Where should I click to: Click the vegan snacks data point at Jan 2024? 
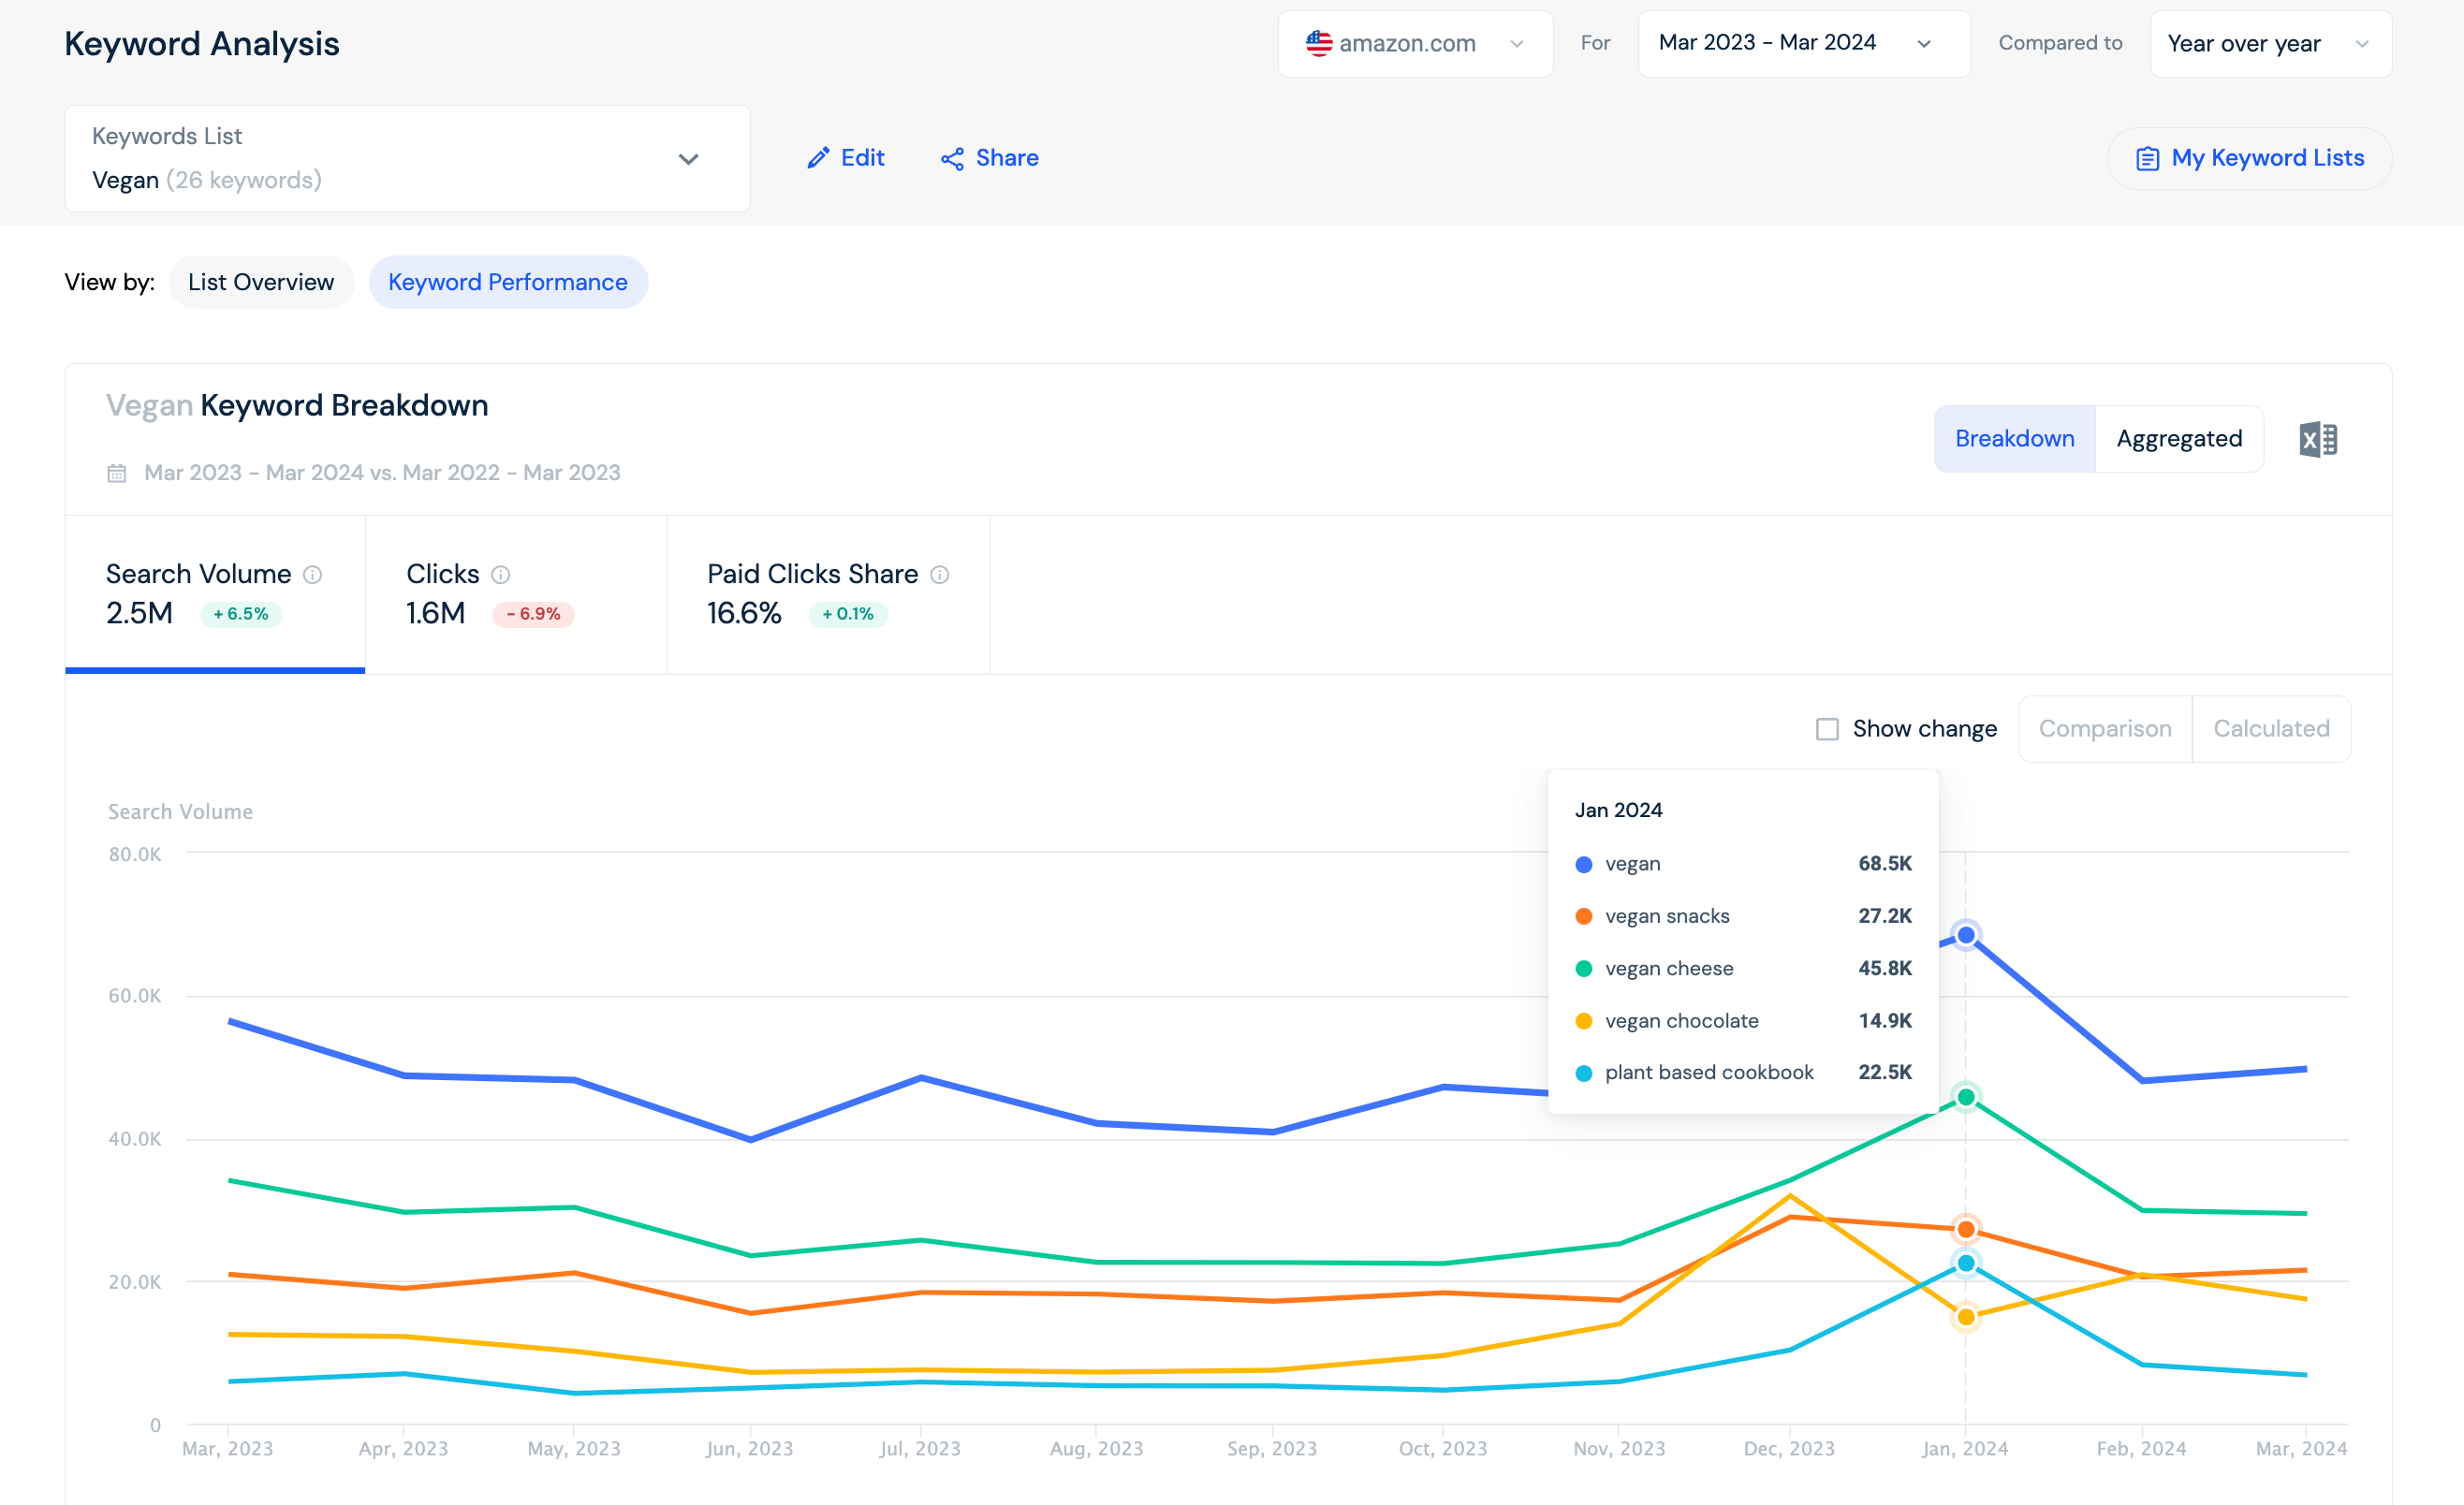1966,1229
